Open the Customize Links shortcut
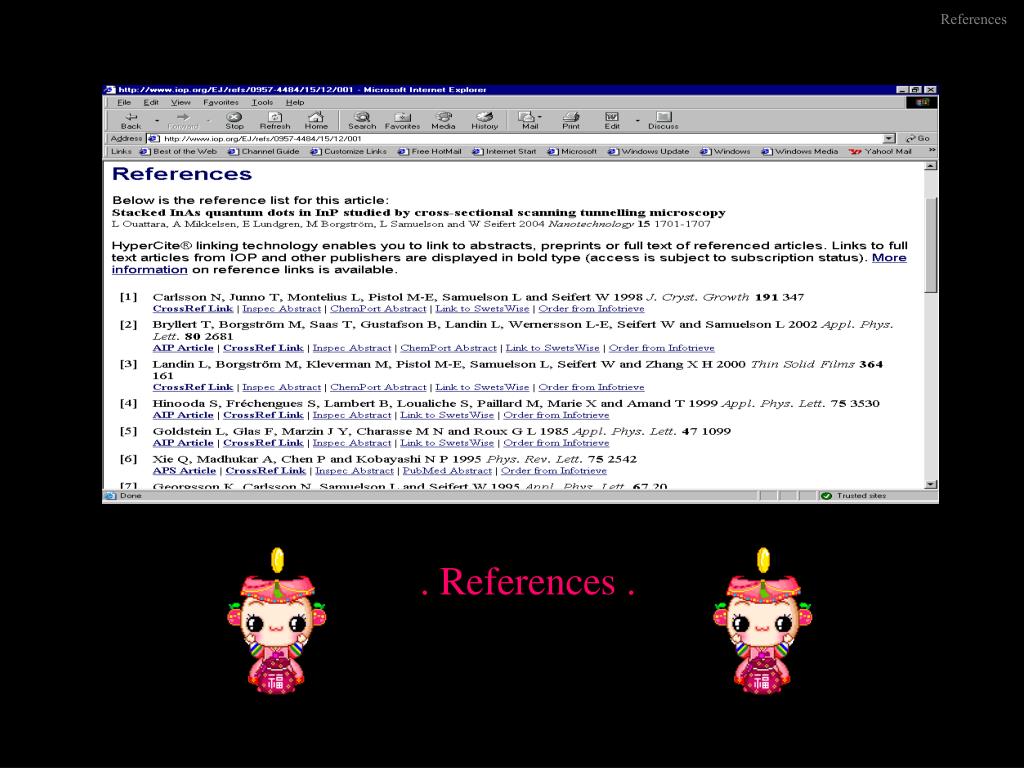This screenshot has width=1024, height=768. tap(349, 152)
